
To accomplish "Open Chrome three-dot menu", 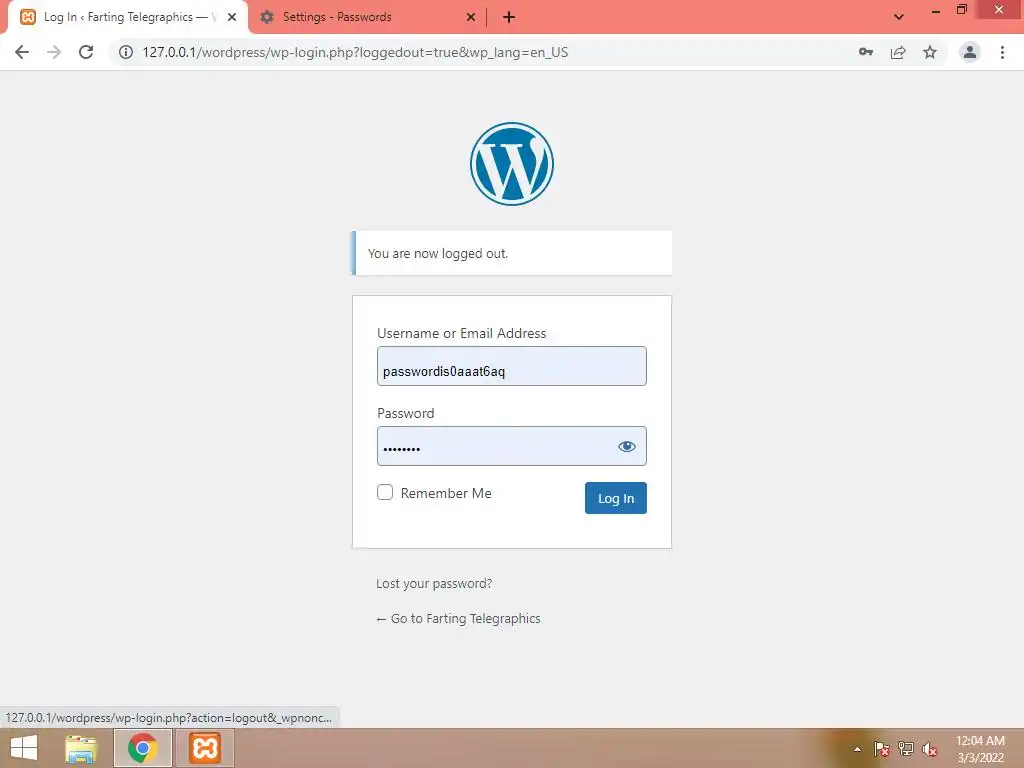I will click(x=1002, y=52).
